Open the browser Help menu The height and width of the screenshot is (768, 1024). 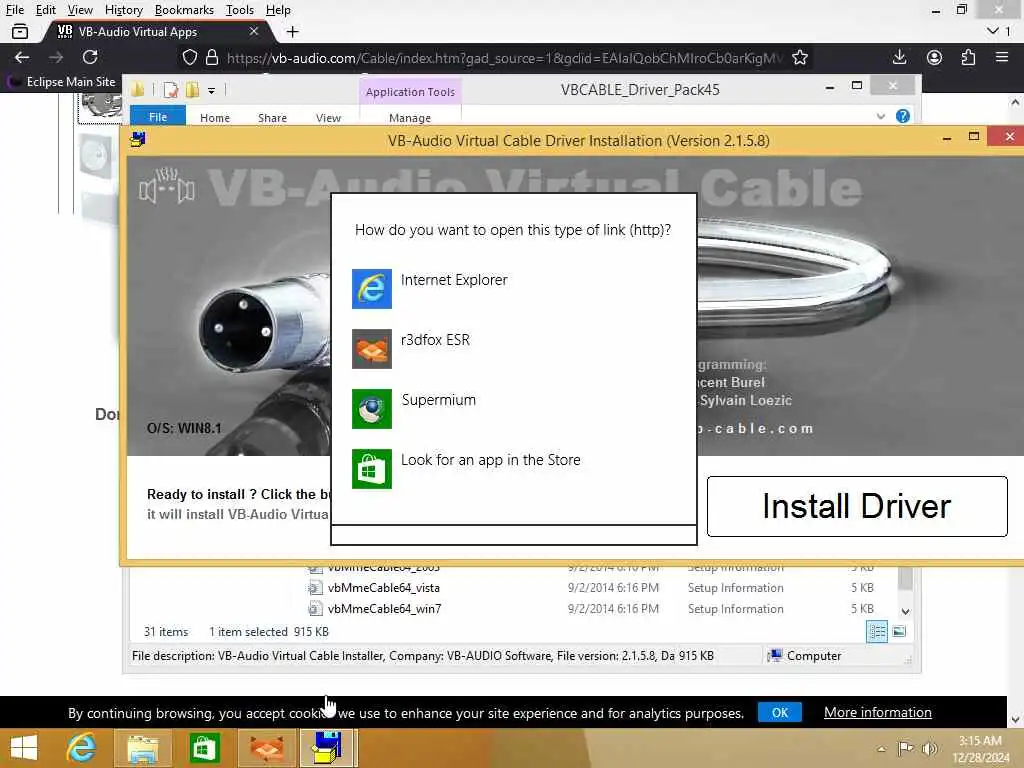[278, 10]
